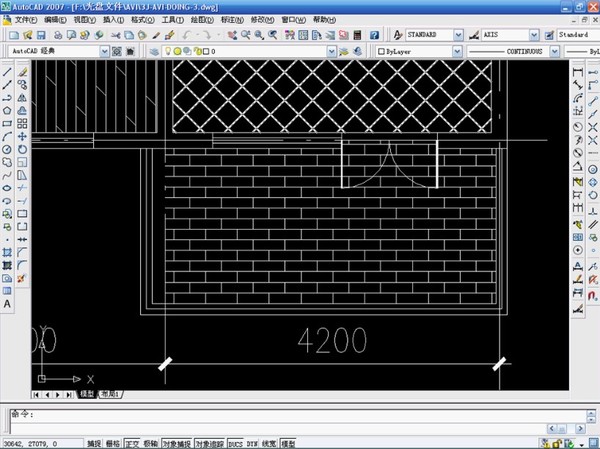Screen dimensions: 600x449
Task: Activate the Pan realtime tool
Action: pyautogui.click(x=232, y=35)
